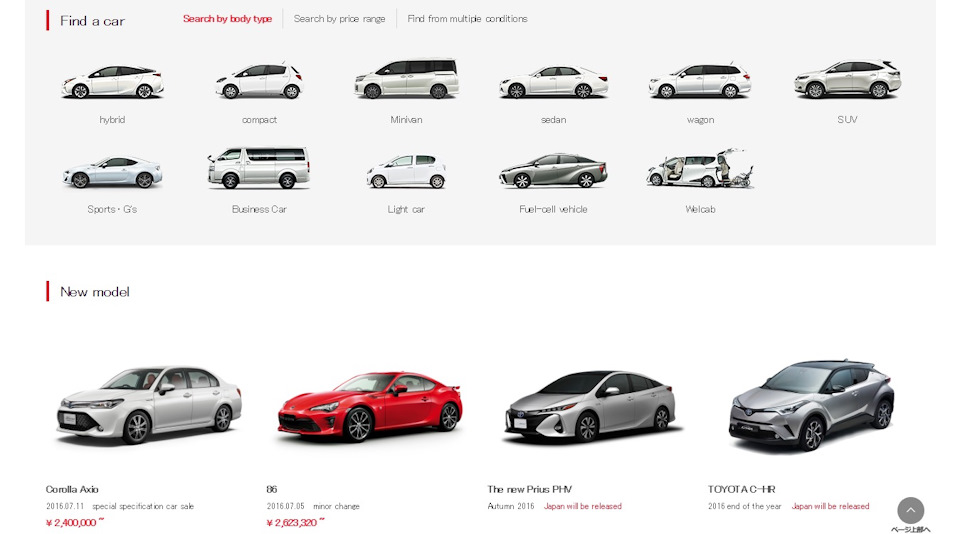This screenshot has height=534, width=960.
Task: Click 'Japan will be released' under Prius PHV
Action: [x=583, y=506]
